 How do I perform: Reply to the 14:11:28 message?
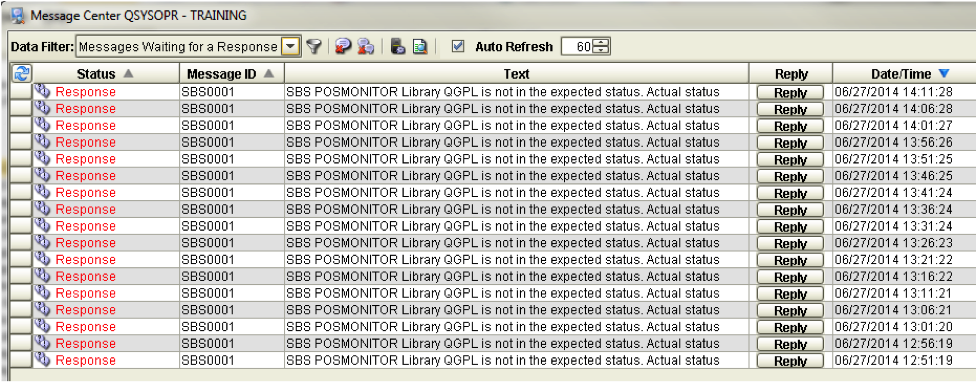click(x=790, y=92)
